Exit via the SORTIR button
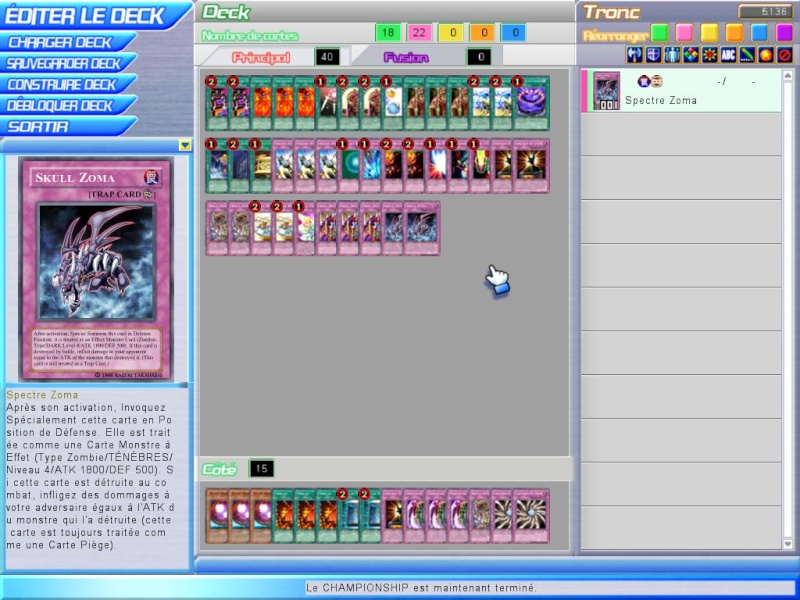The width and height of the screenshot is (800, 600). tap(66, 126)
